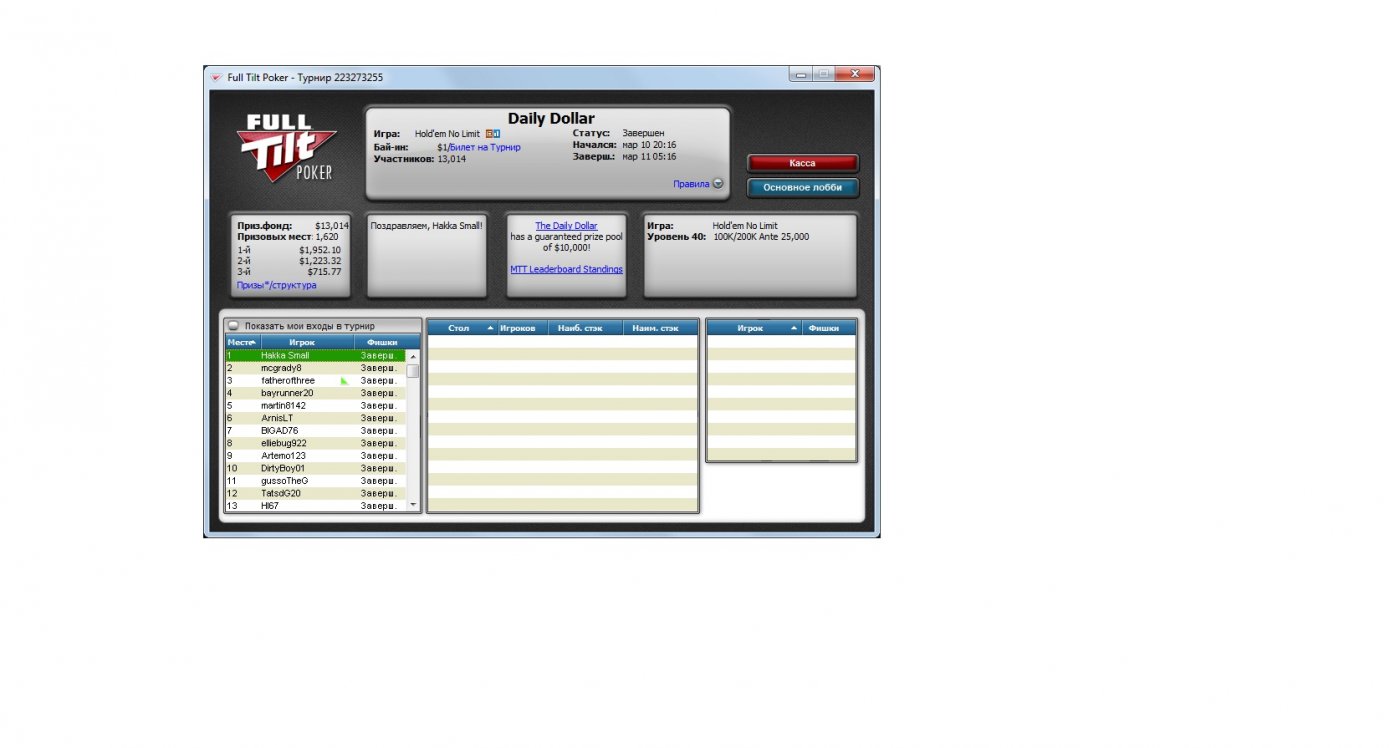Click the game type icon next to Hold'em No Limit

point(492,133)
